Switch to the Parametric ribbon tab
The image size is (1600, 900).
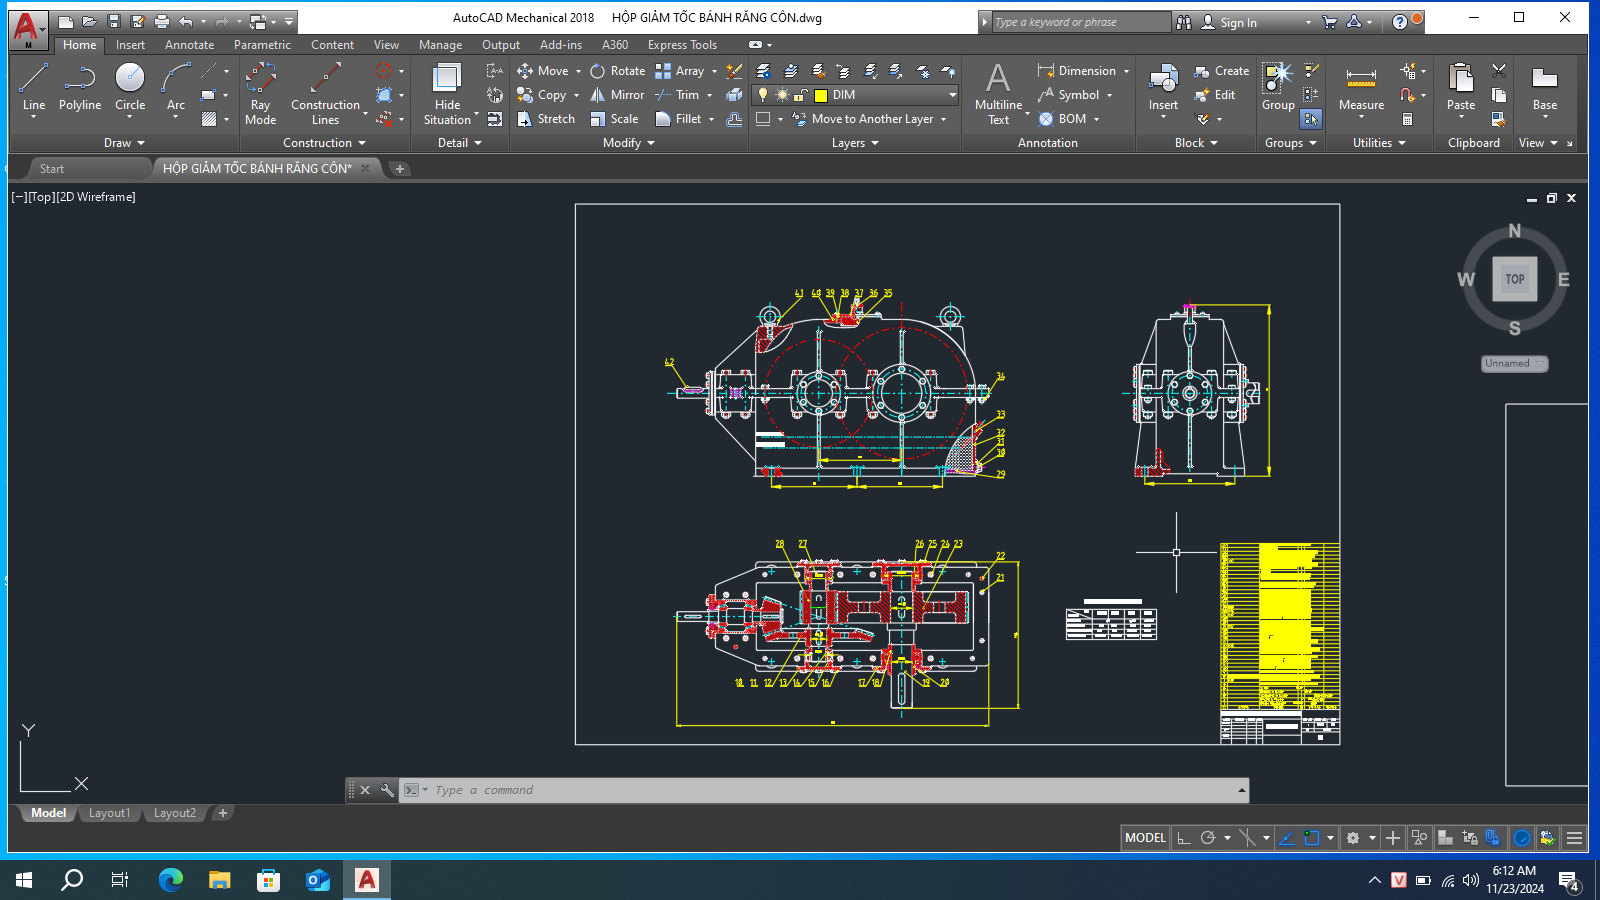(262, 45)
